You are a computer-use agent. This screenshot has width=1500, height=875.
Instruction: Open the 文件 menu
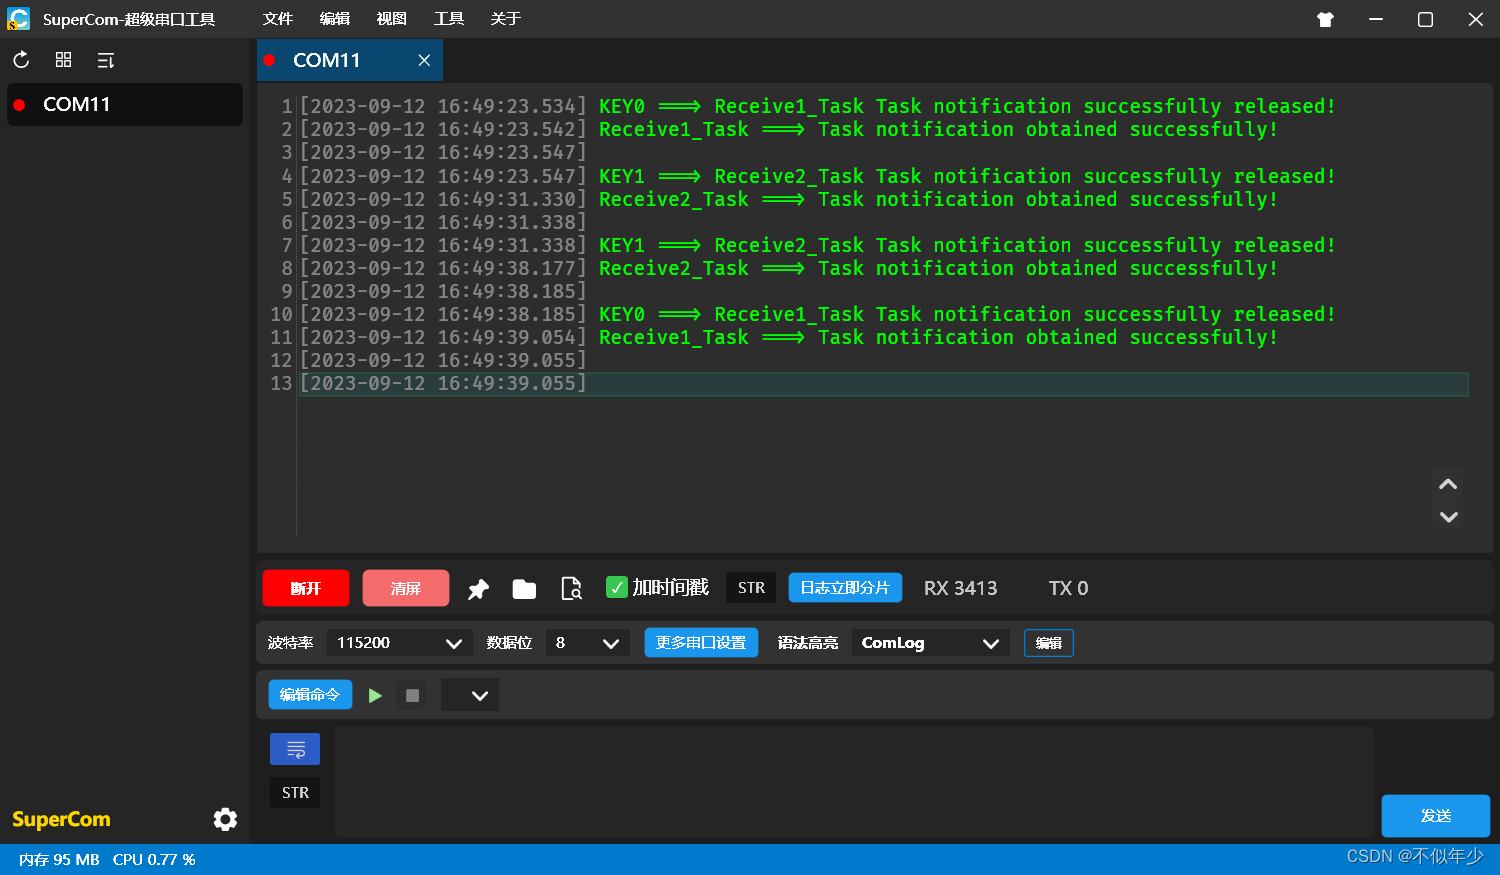(277, 19)
